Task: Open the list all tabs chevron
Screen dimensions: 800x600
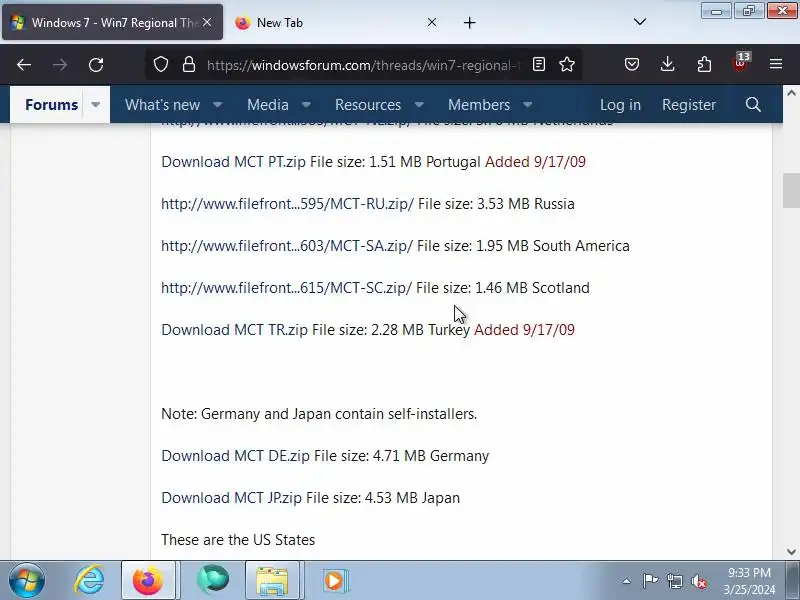Action: pos(640,22)
